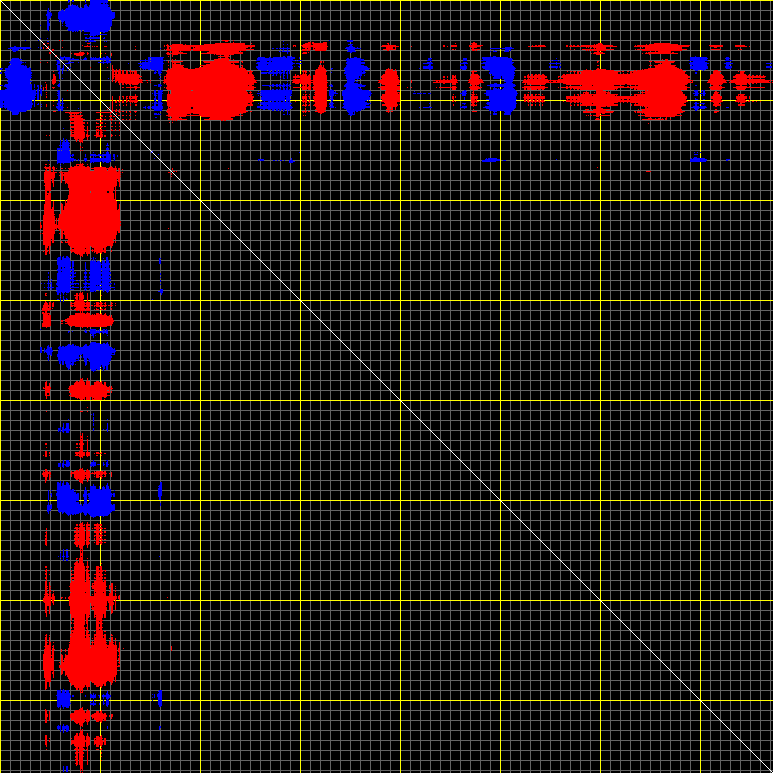Select the blue blob pair in lower left column

tap(84, 498)
